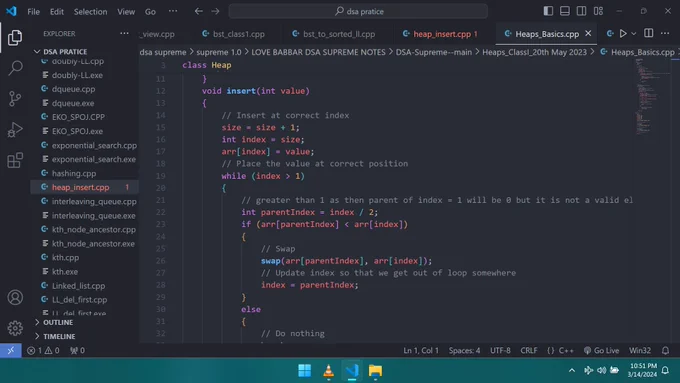
Task: Open exponential_search.cpp in explorer
Action: click(x=85, y=145)
